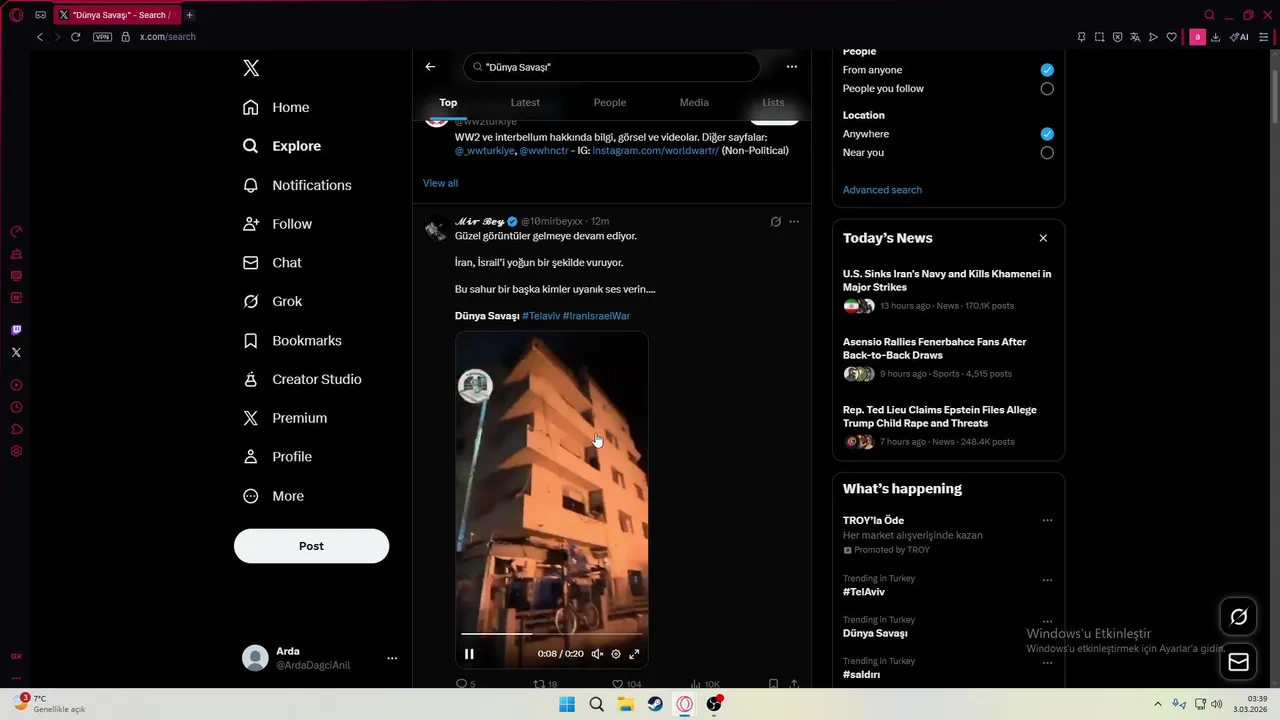The image size is (1280, 720).
Task: Open Chat from the sidebar
Action: click(272, 262)
